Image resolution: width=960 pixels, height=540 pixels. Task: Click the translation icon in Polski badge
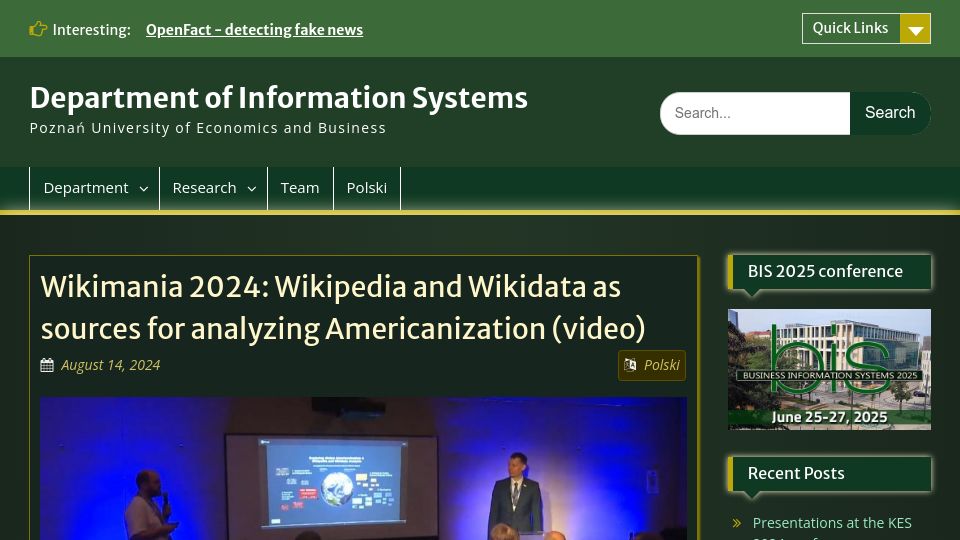point(630,366)
